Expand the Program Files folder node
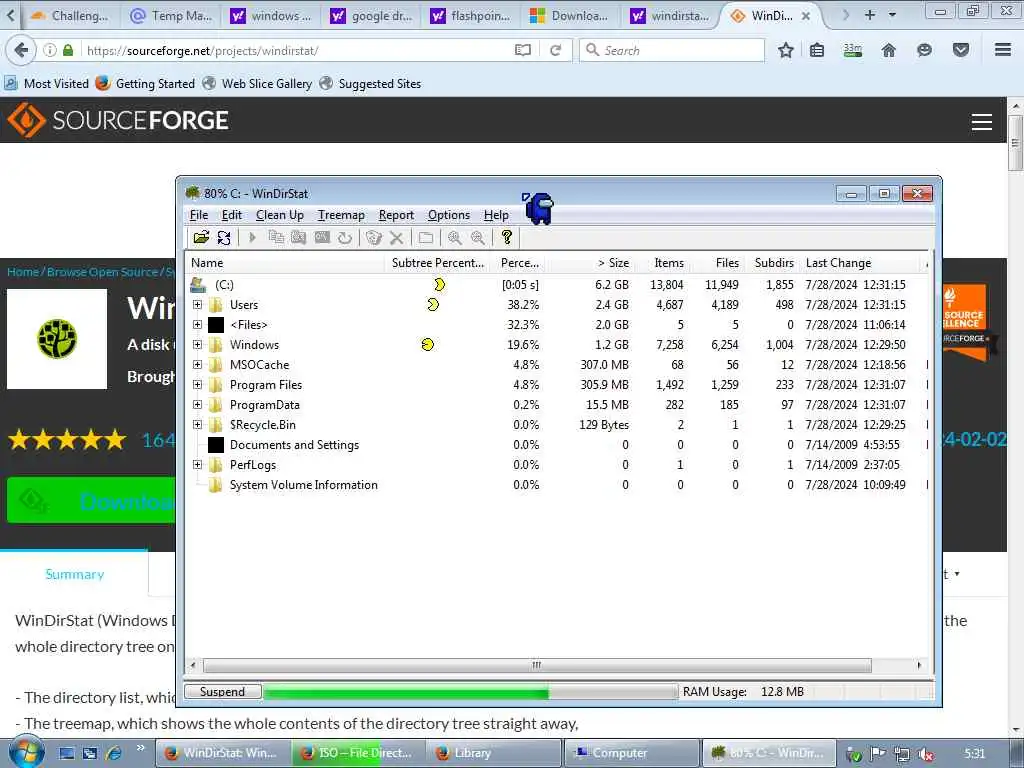The image size is (1024, 768). 197,385
